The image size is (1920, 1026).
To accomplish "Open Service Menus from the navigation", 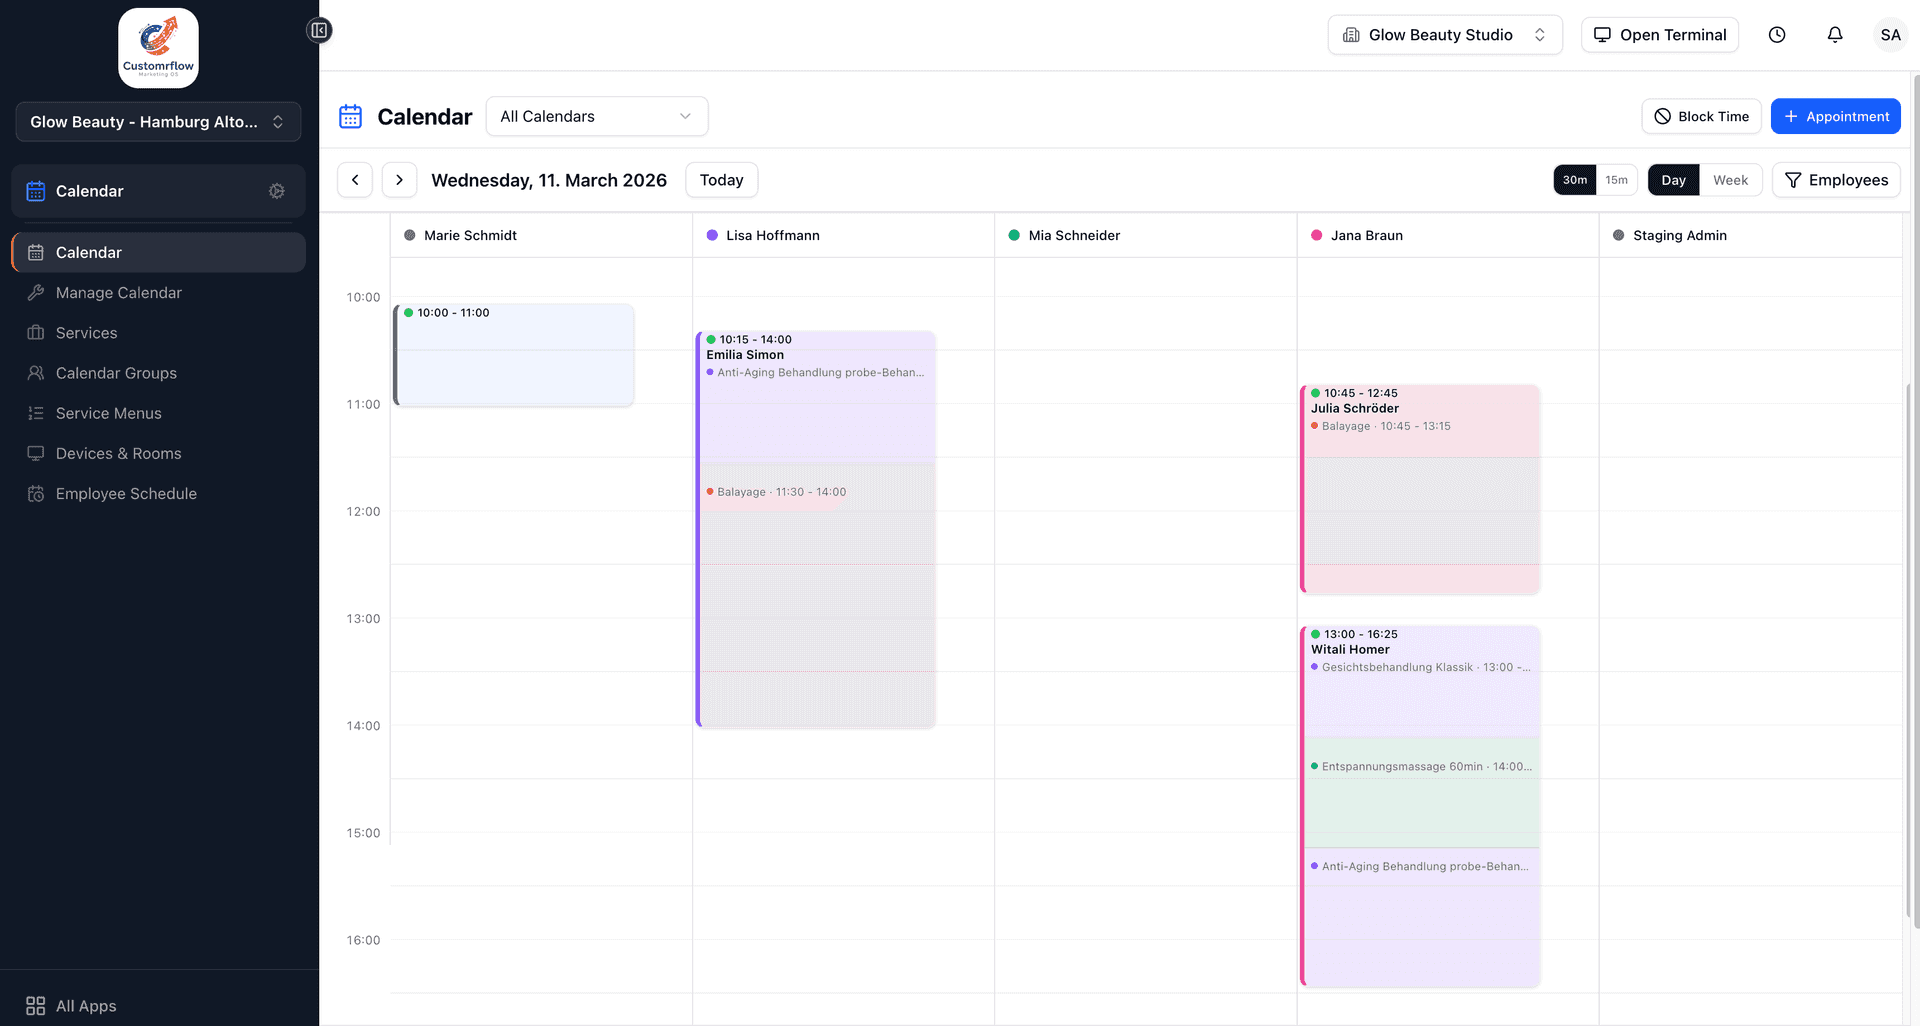I will (108, 413).
